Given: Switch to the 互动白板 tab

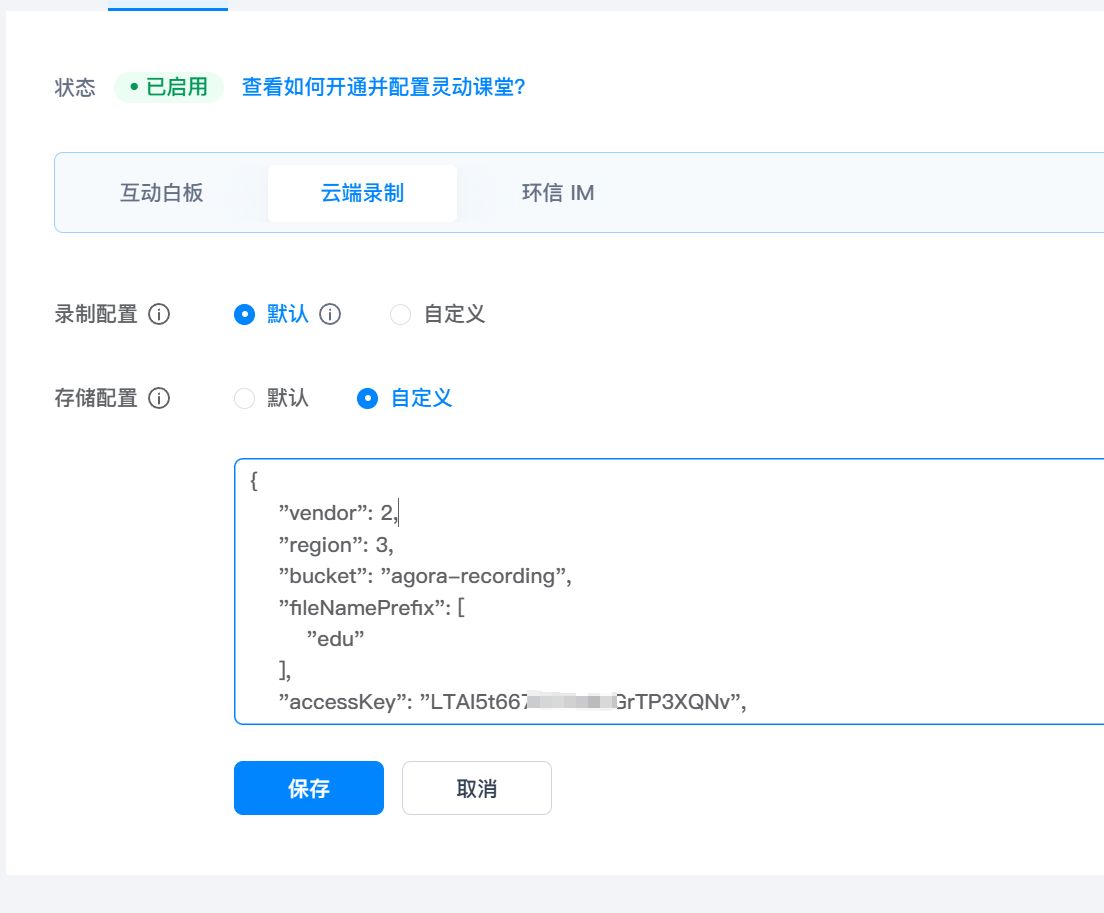Looking at the screenshot, I should (161, 193).
